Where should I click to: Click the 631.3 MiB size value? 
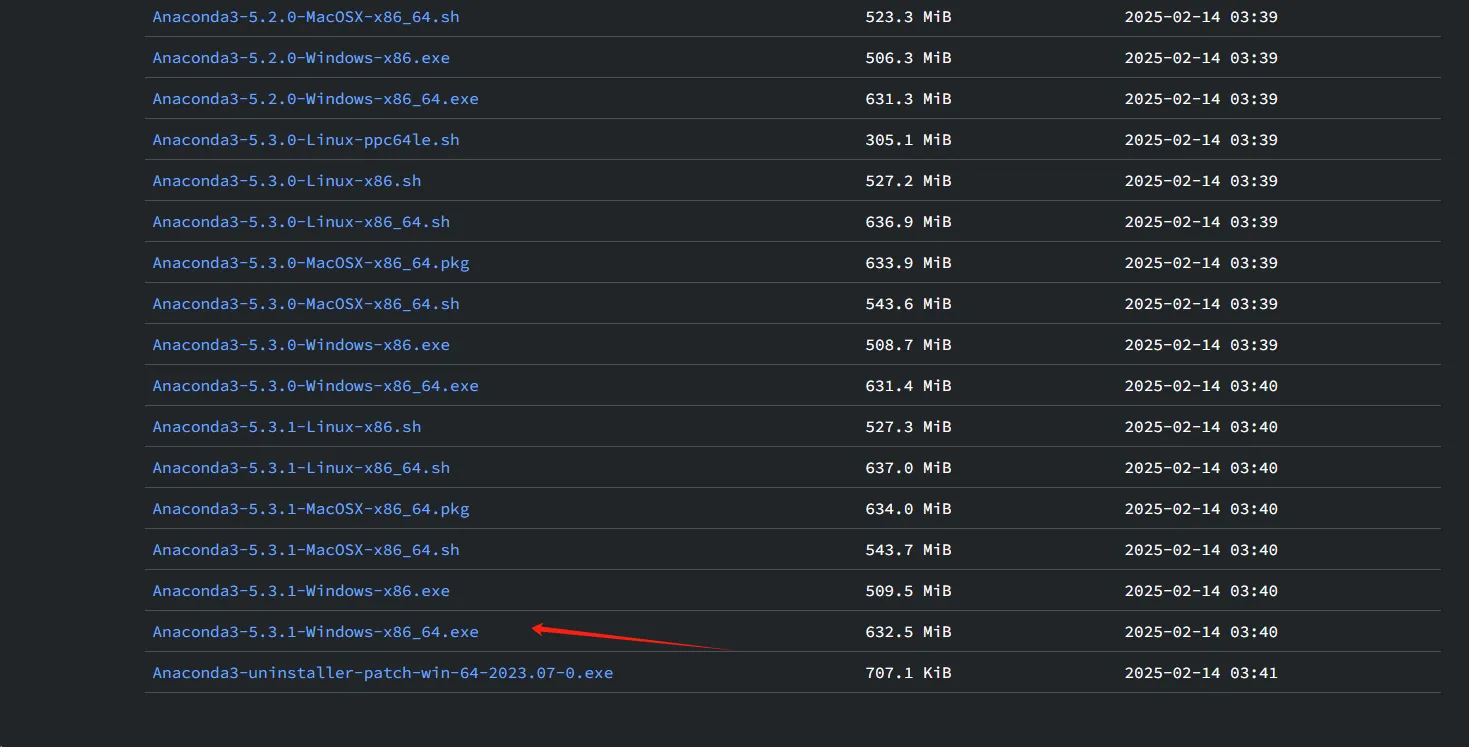click(908, 99)
